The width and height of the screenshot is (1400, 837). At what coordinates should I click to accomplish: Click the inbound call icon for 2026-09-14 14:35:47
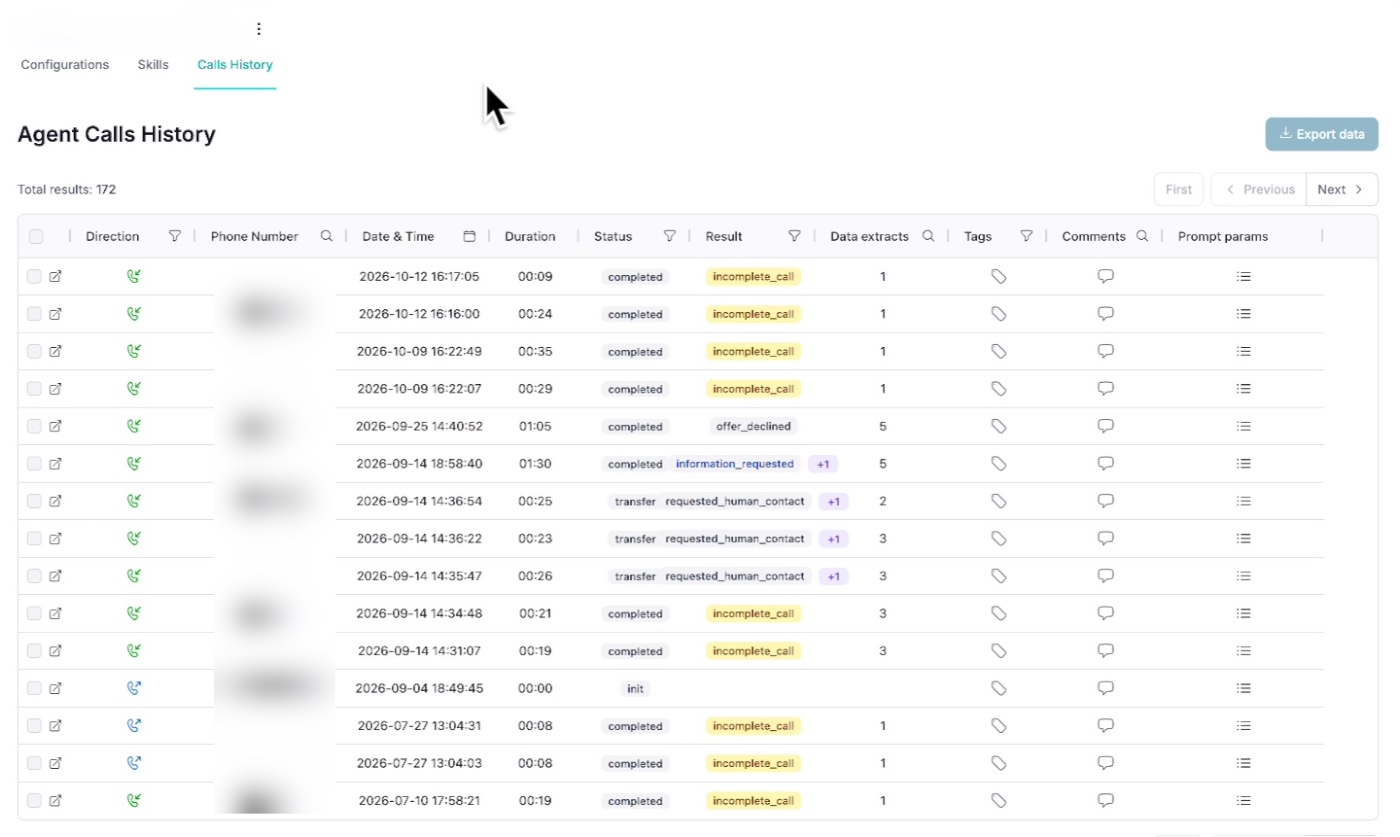(134, 576)
